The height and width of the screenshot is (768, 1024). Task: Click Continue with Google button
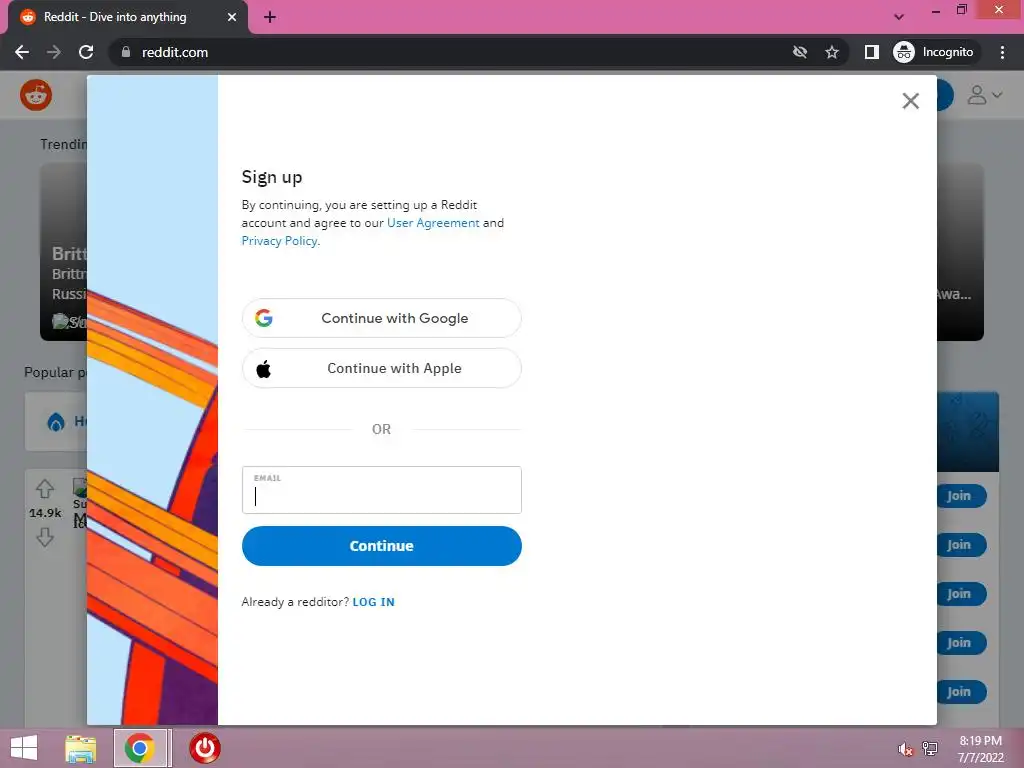381,318
